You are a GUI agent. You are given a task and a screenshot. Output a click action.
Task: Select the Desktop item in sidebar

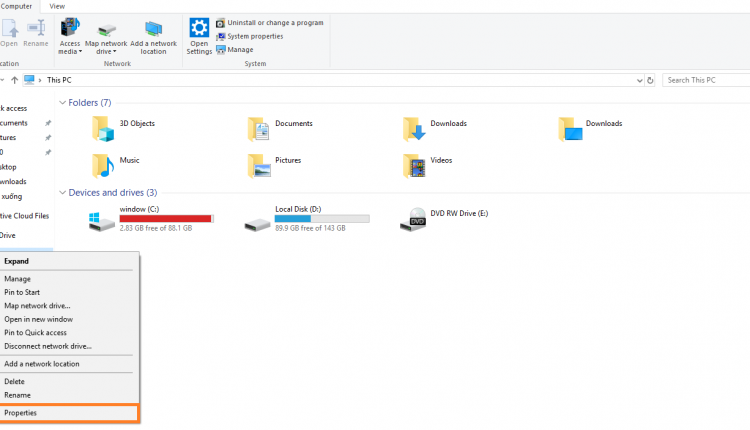point(8,167)
